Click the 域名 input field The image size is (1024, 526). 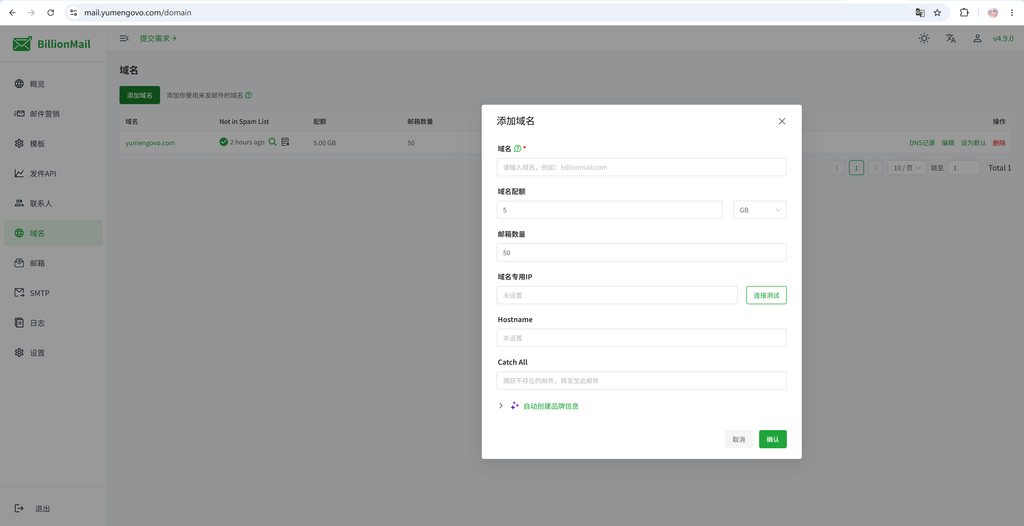pyautogui.click(x=641, y=167)
